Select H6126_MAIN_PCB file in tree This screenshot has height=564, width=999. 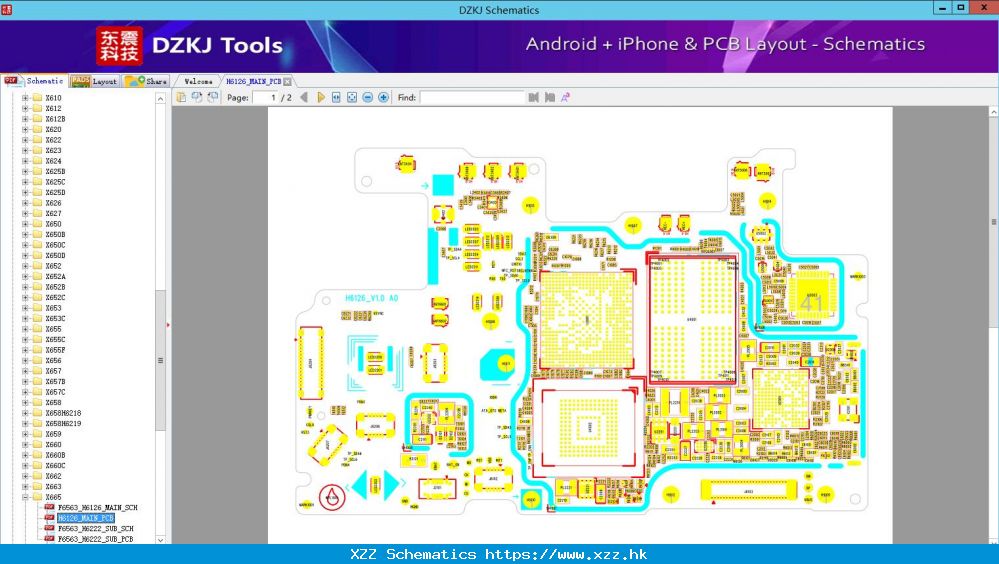pyautogui.click(x=85, y=518)
